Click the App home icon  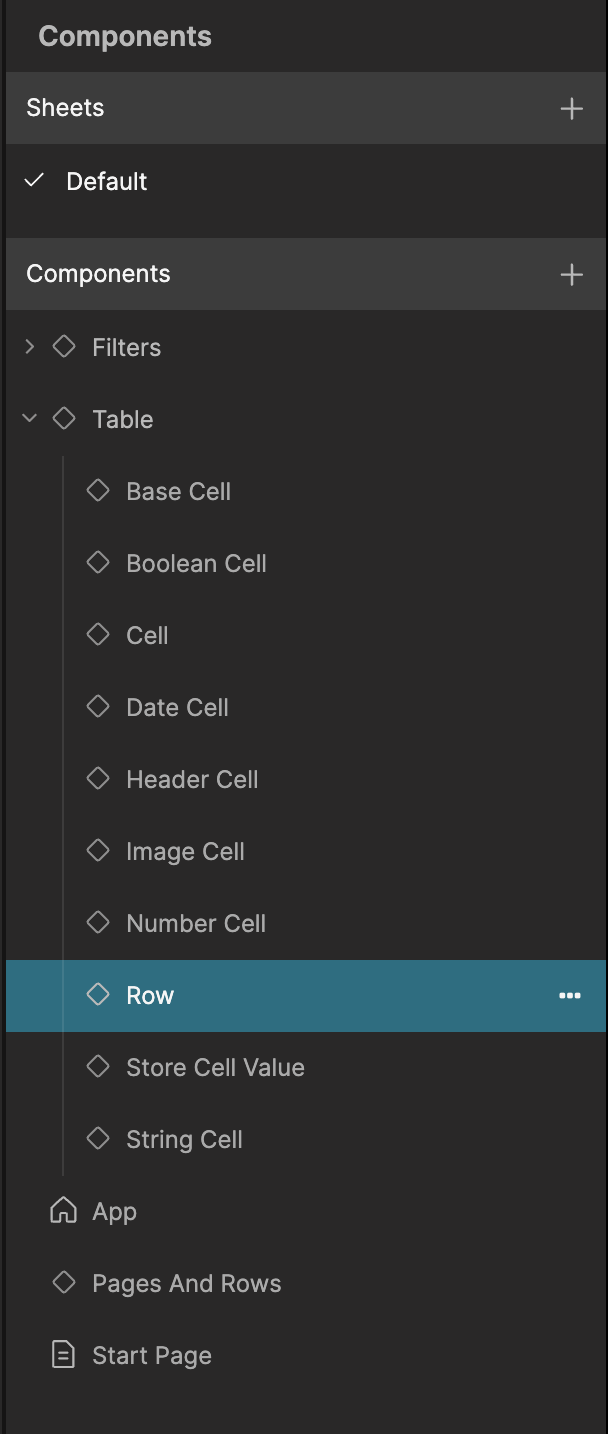63,1211
